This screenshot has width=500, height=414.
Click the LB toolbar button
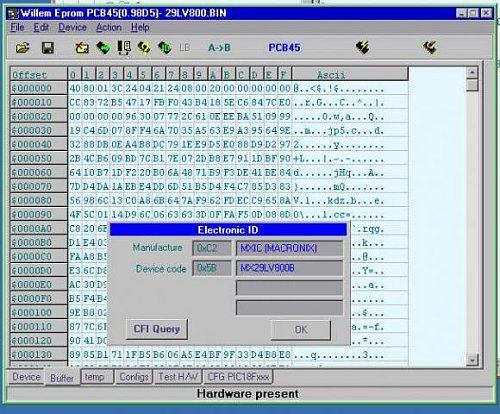(184, 48)
